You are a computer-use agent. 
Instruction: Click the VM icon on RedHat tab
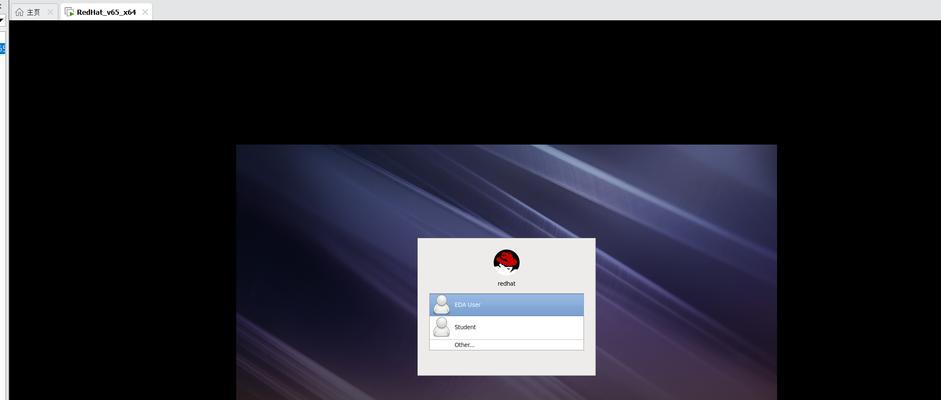click(x=69, y=12)
